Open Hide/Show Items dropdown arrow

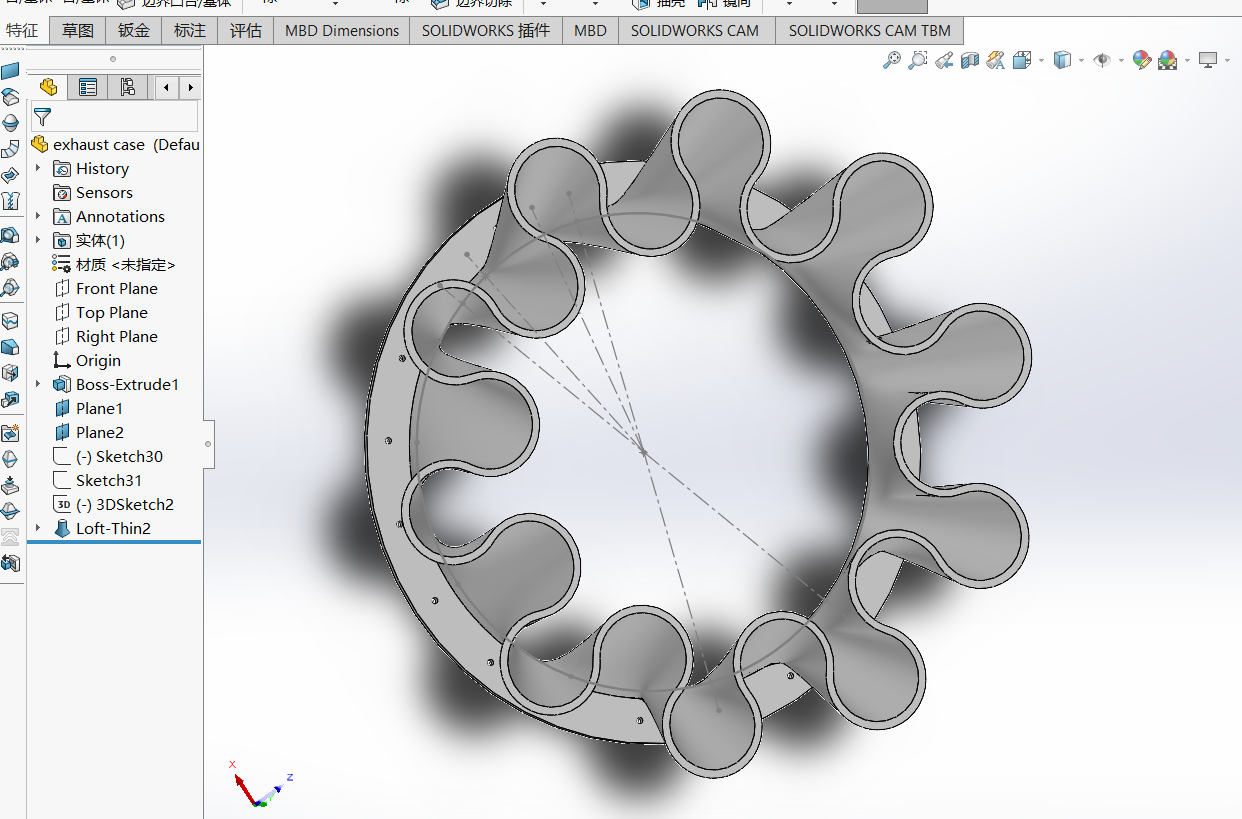(x=1121, y=60)
